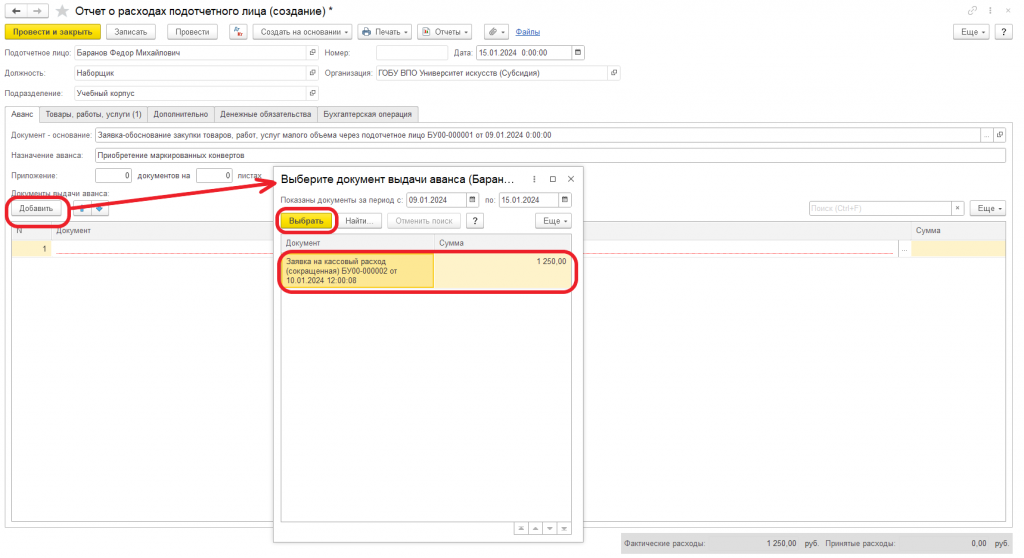Focus the Номер input field
This screenshot has width=1024, height=558.
[411, 53]
